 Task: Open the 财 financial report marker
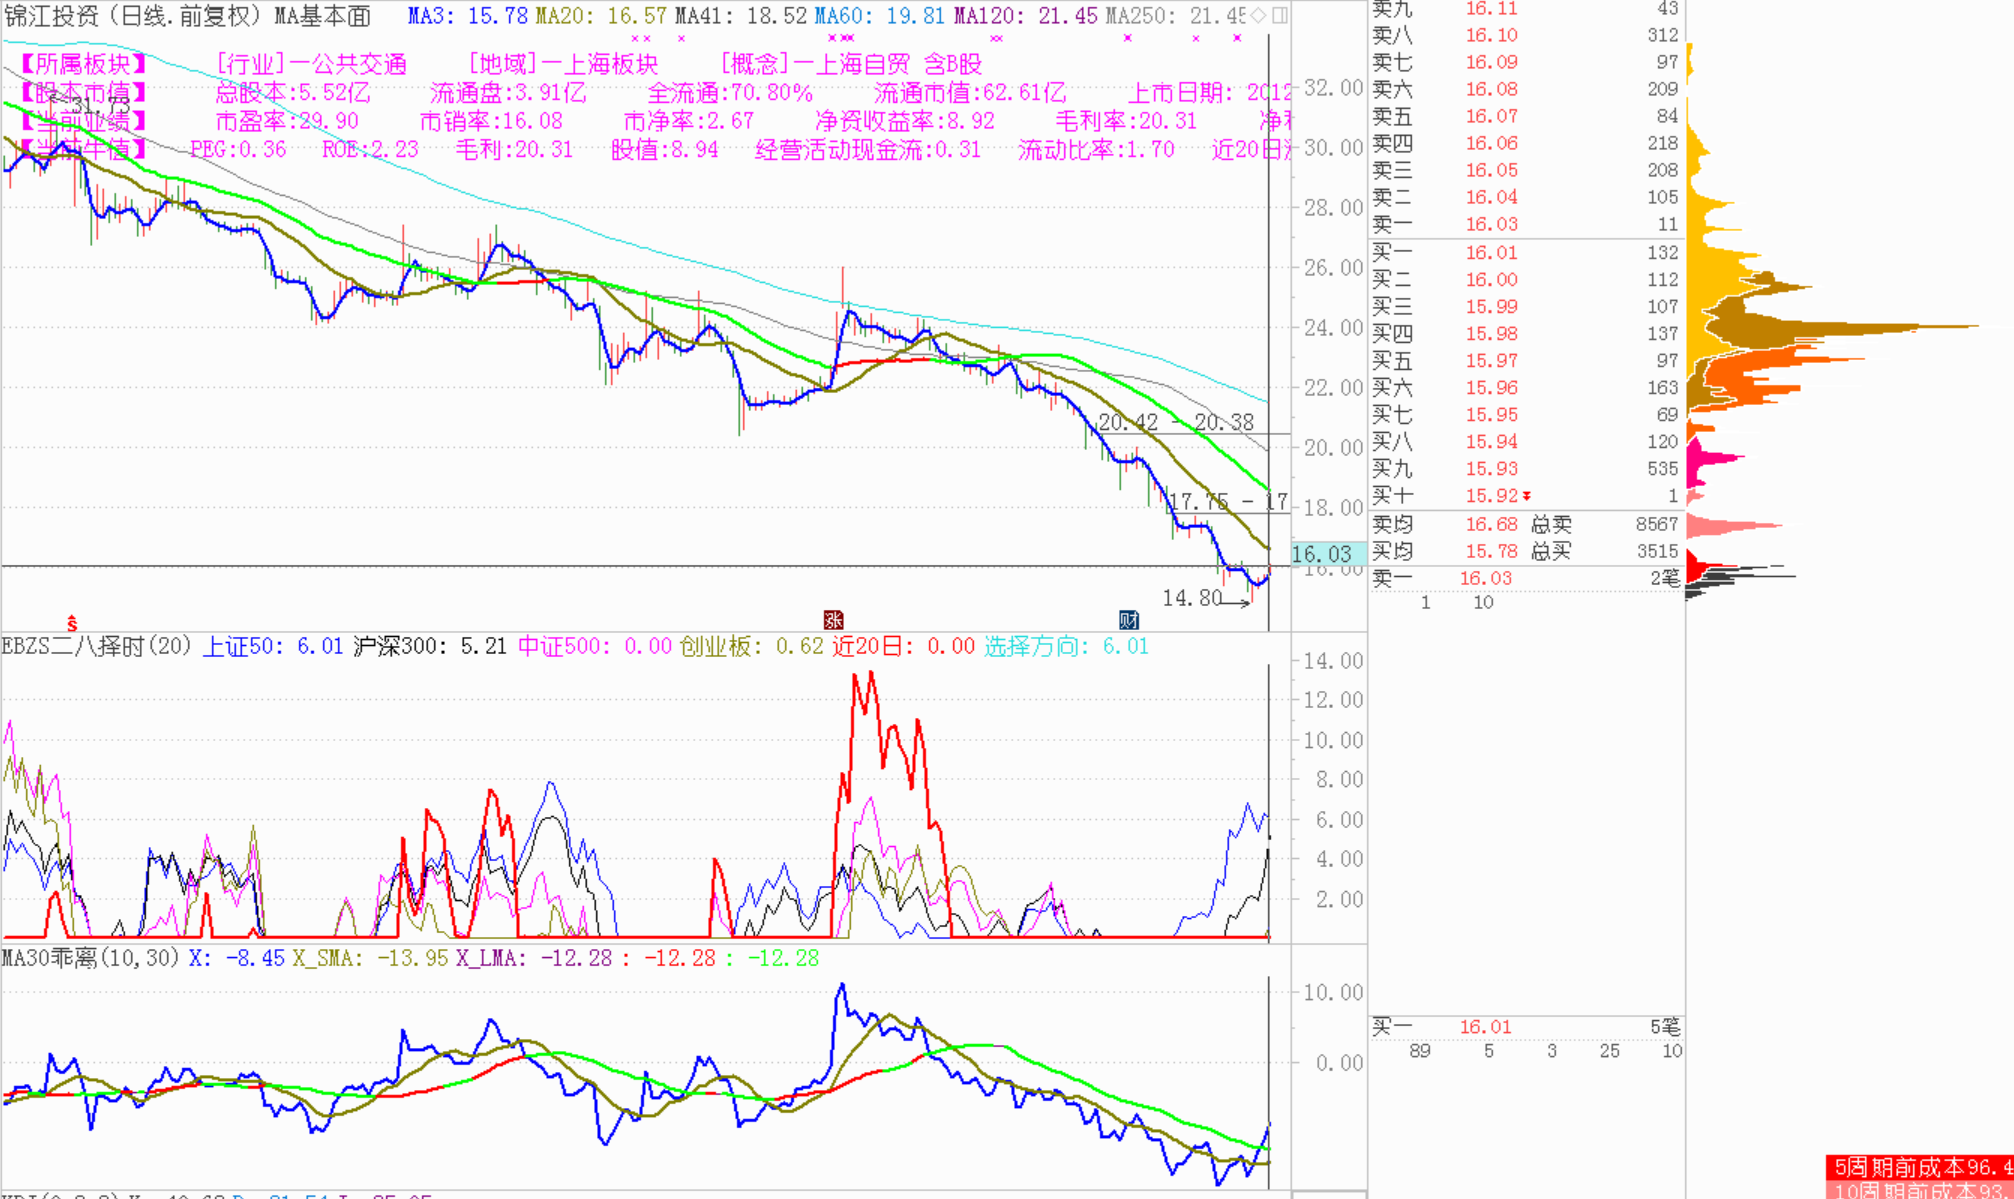tap(1128, 620)
